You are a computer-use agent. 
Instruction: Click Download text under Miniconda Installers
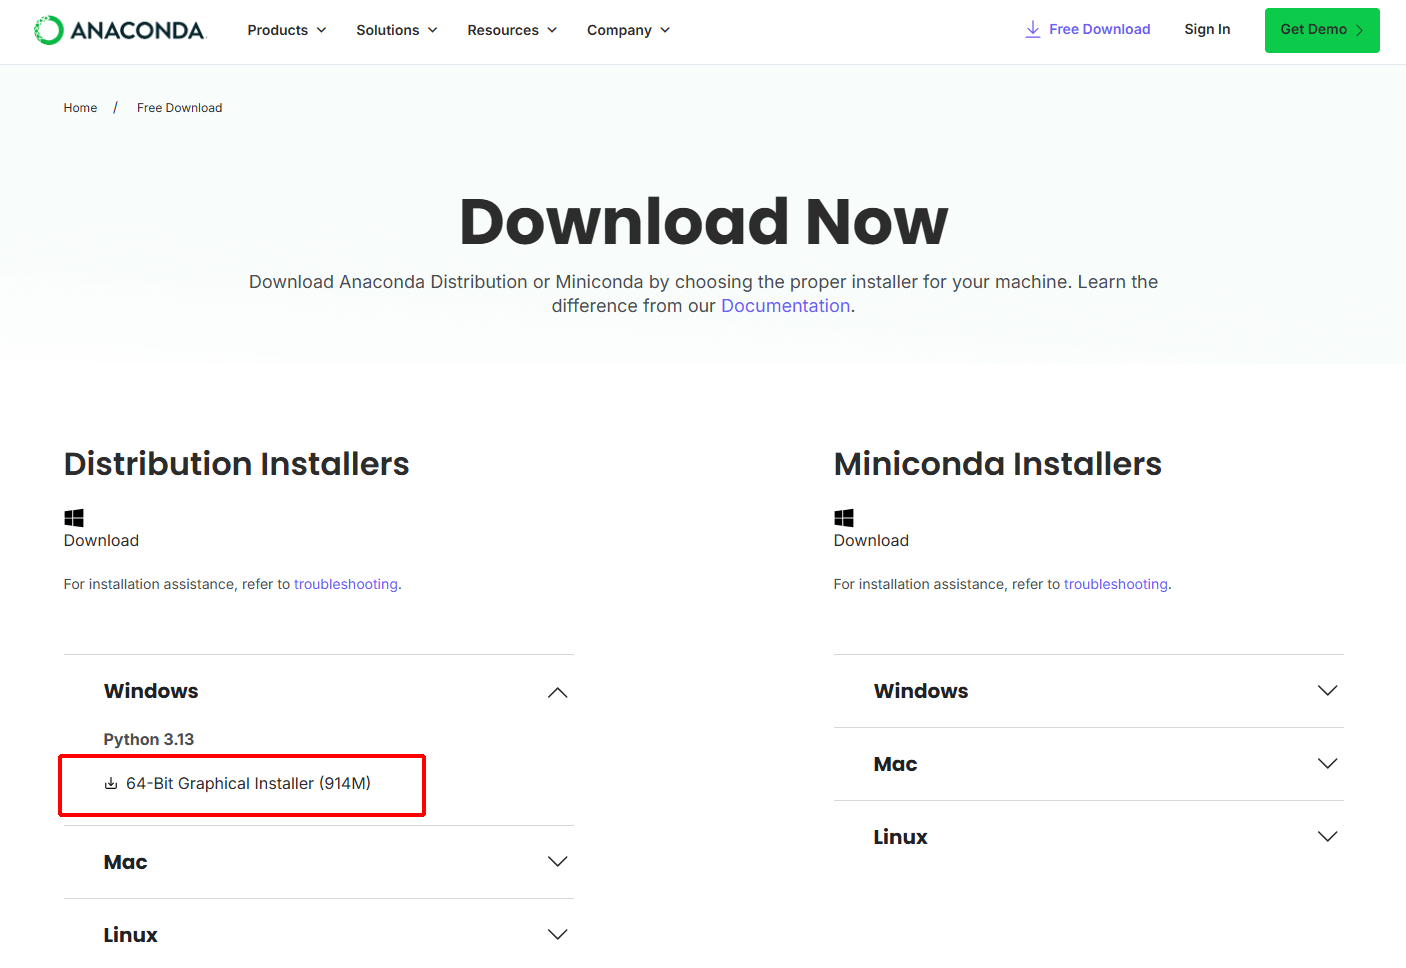[871, 541]
